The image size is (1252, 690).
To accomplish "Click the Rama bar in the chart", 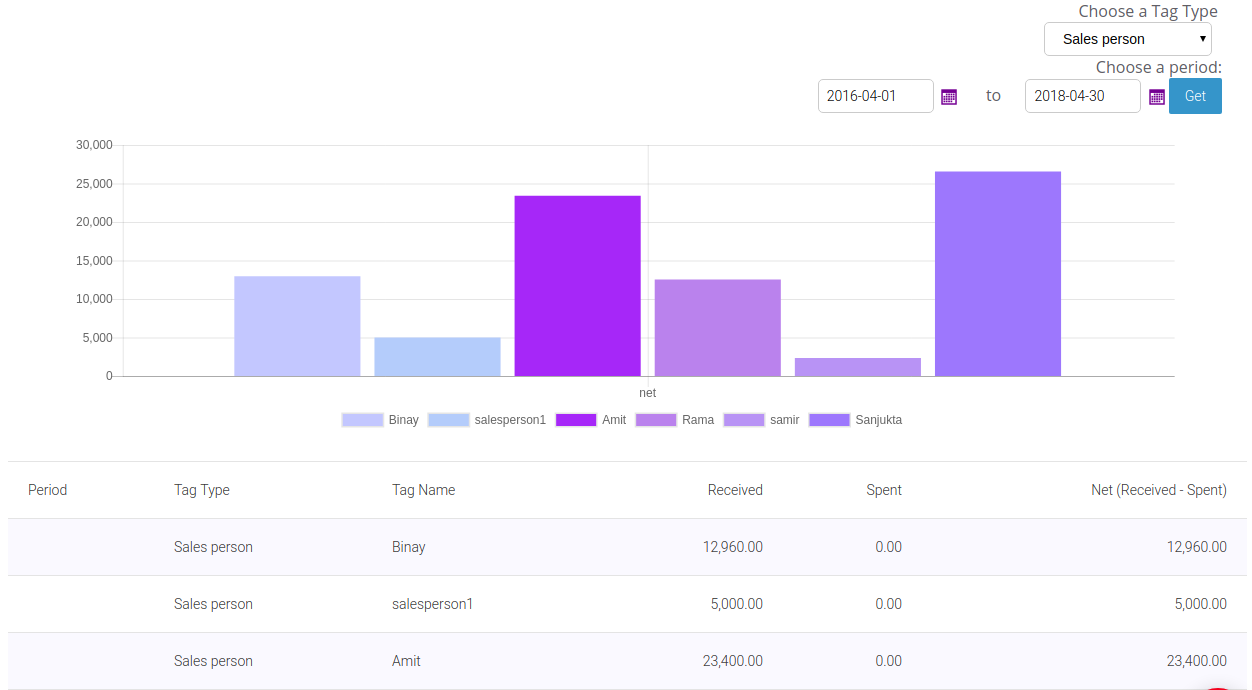I will (718, 328).
